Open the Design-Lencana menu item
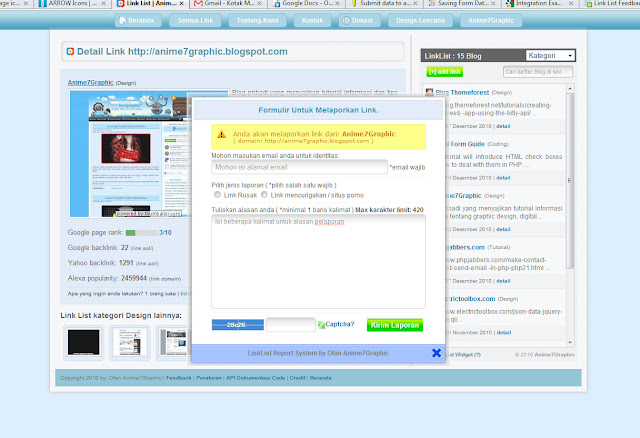The width and height of the screenshot is (640, 438). click(420, 20)
